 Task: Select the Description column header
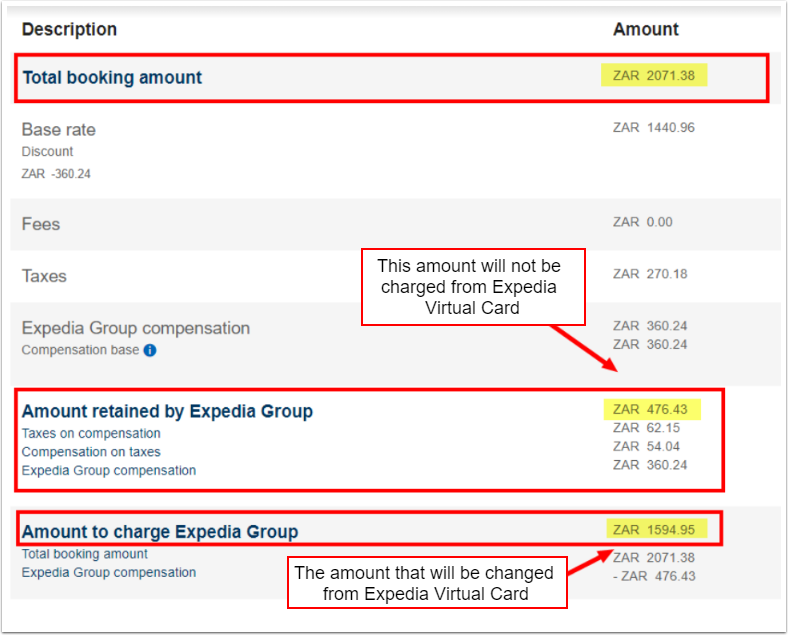[69, 29]
